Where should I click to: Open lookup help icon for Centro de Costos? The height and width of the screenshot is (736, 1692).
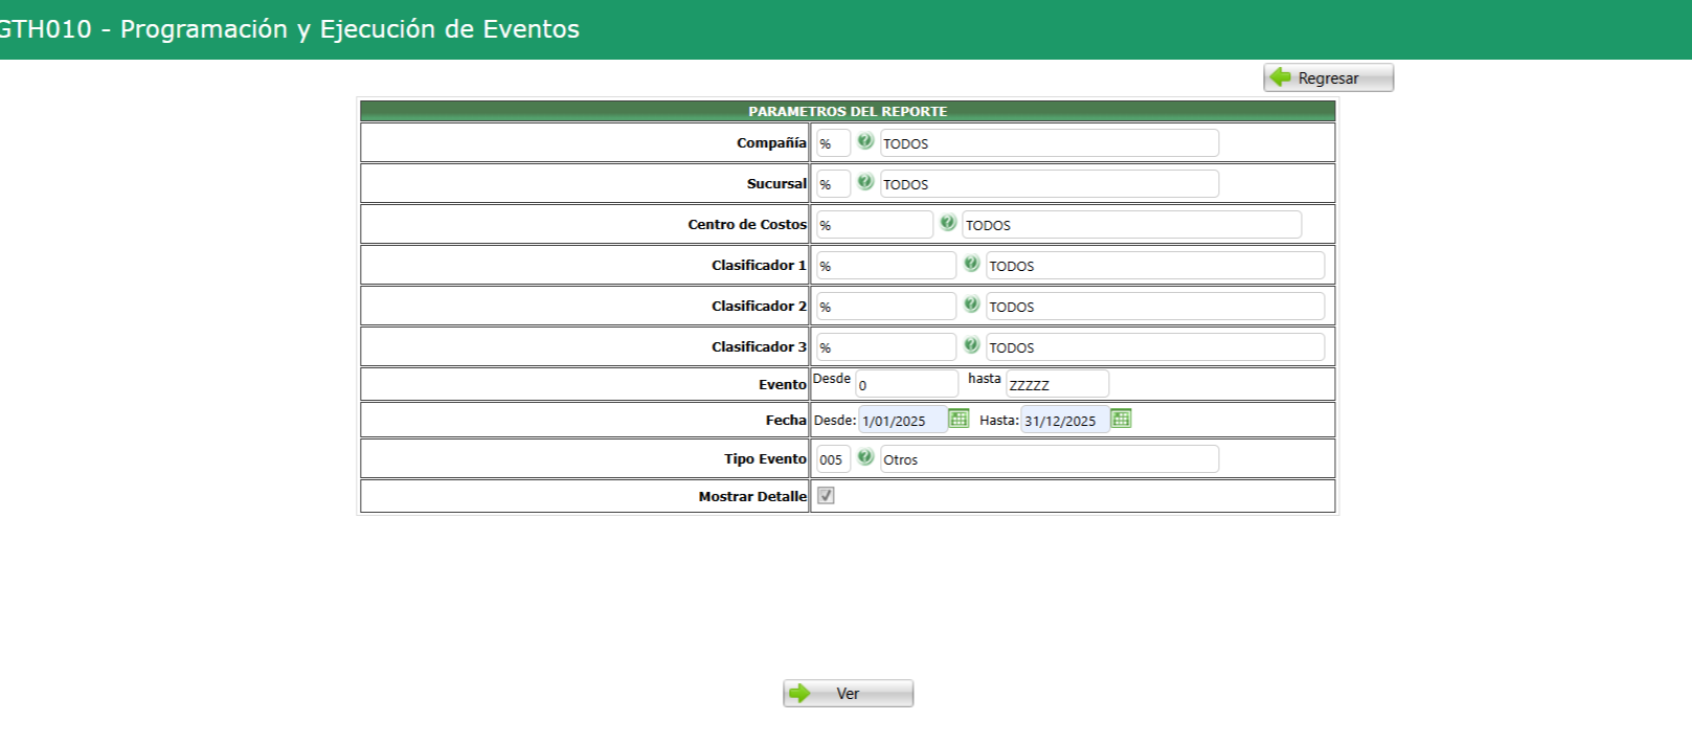point(948,223)
